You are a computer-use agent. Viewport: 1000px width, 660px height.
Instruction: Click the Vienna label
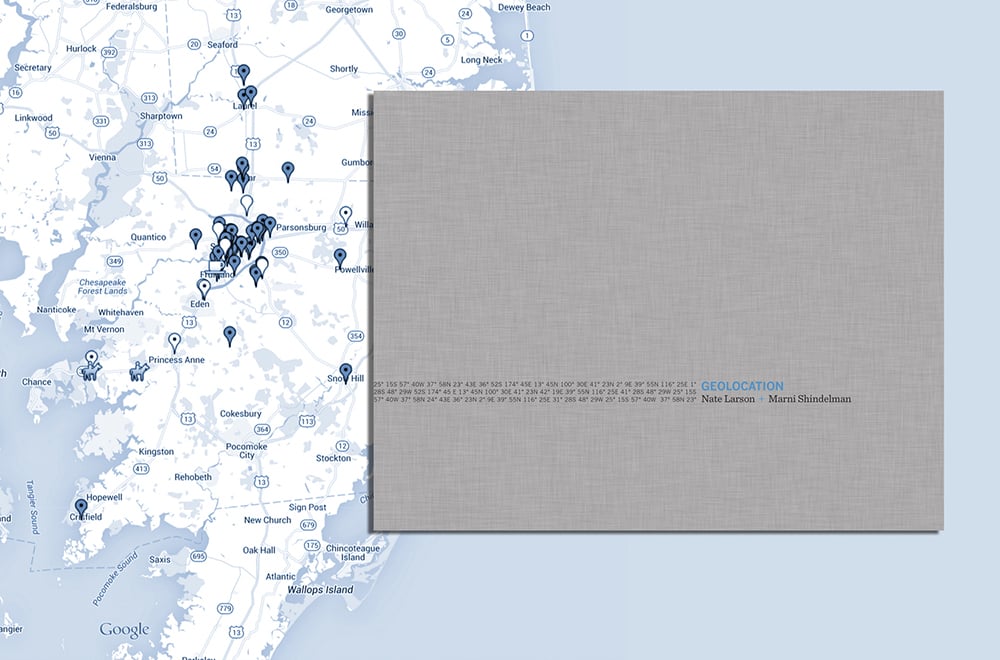pyautogui.click(x=102, y=158)
